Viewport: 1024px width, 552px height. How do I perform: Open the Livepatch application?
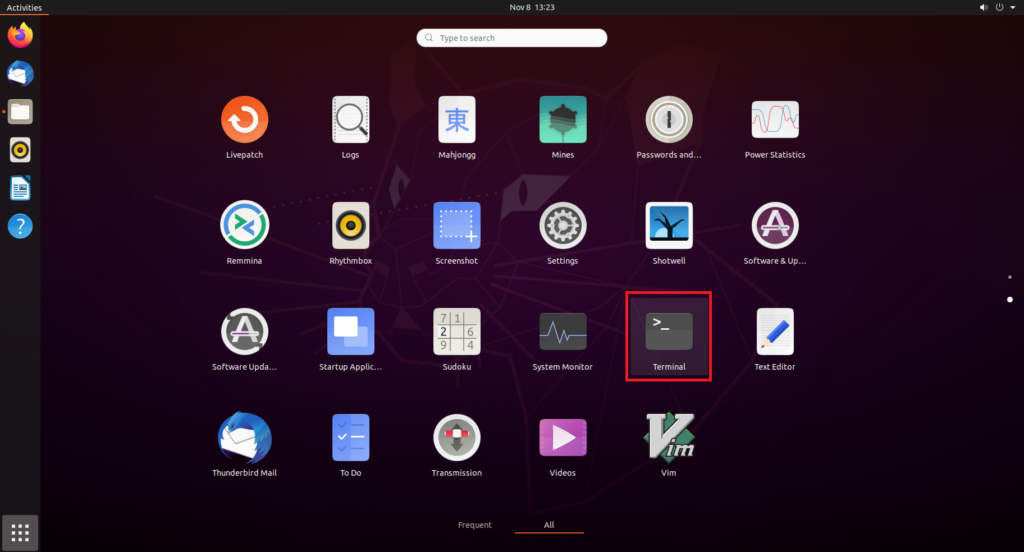point(244,127)
